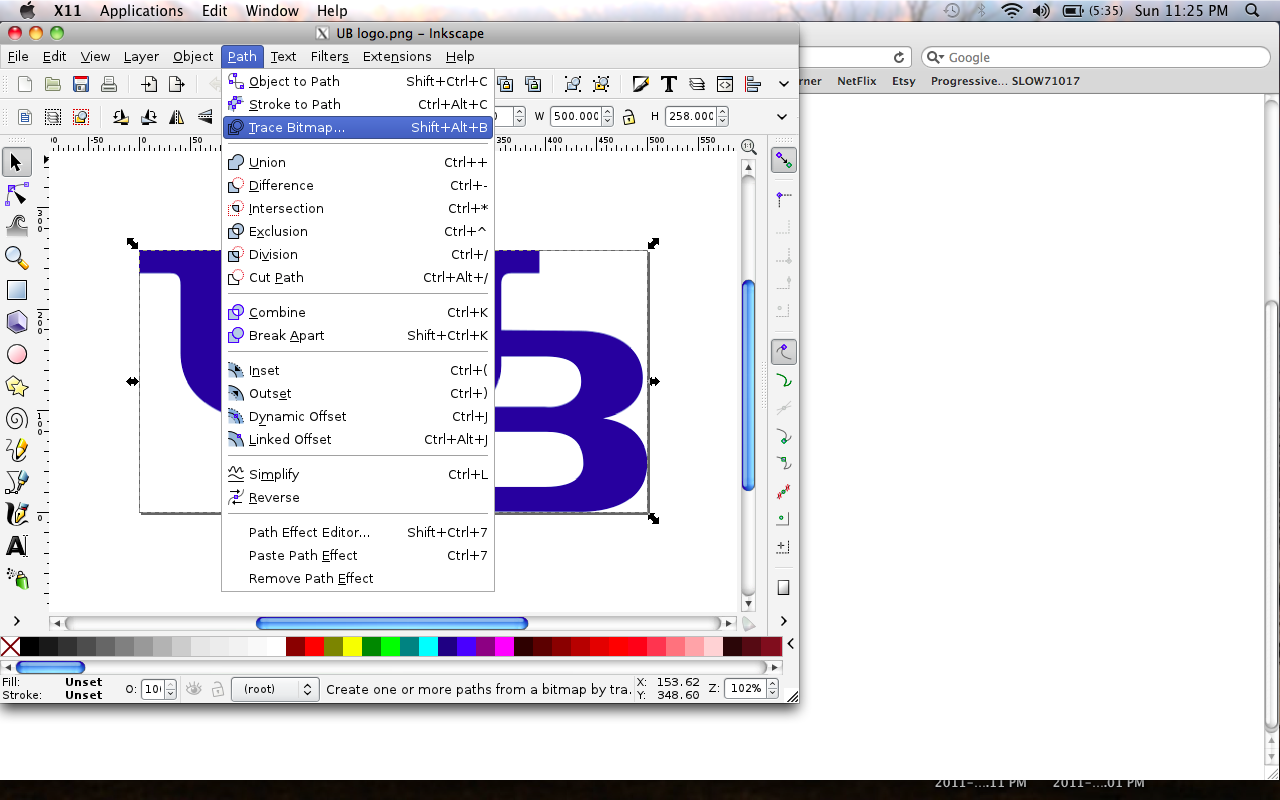
Task: Select the Pencil freehand tool
Action: [17, 450]
